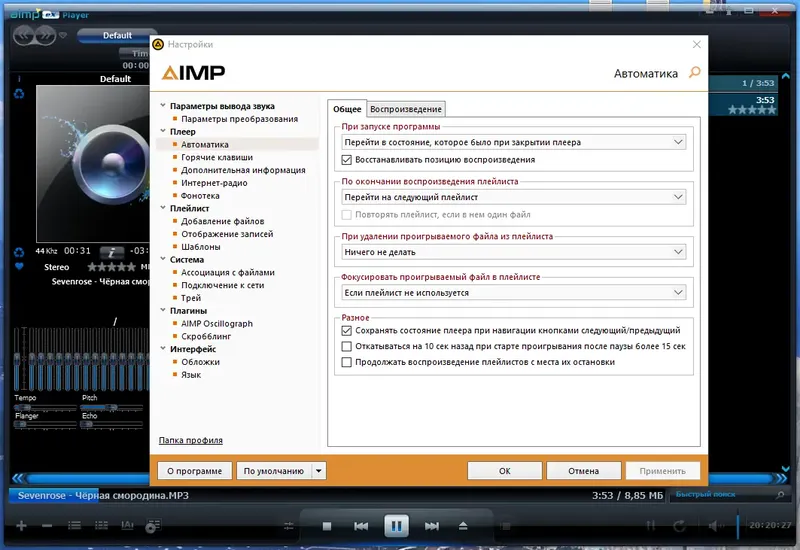800x550 pixels.
Task: Skip to the next track
Action: [x=432, y=526]
